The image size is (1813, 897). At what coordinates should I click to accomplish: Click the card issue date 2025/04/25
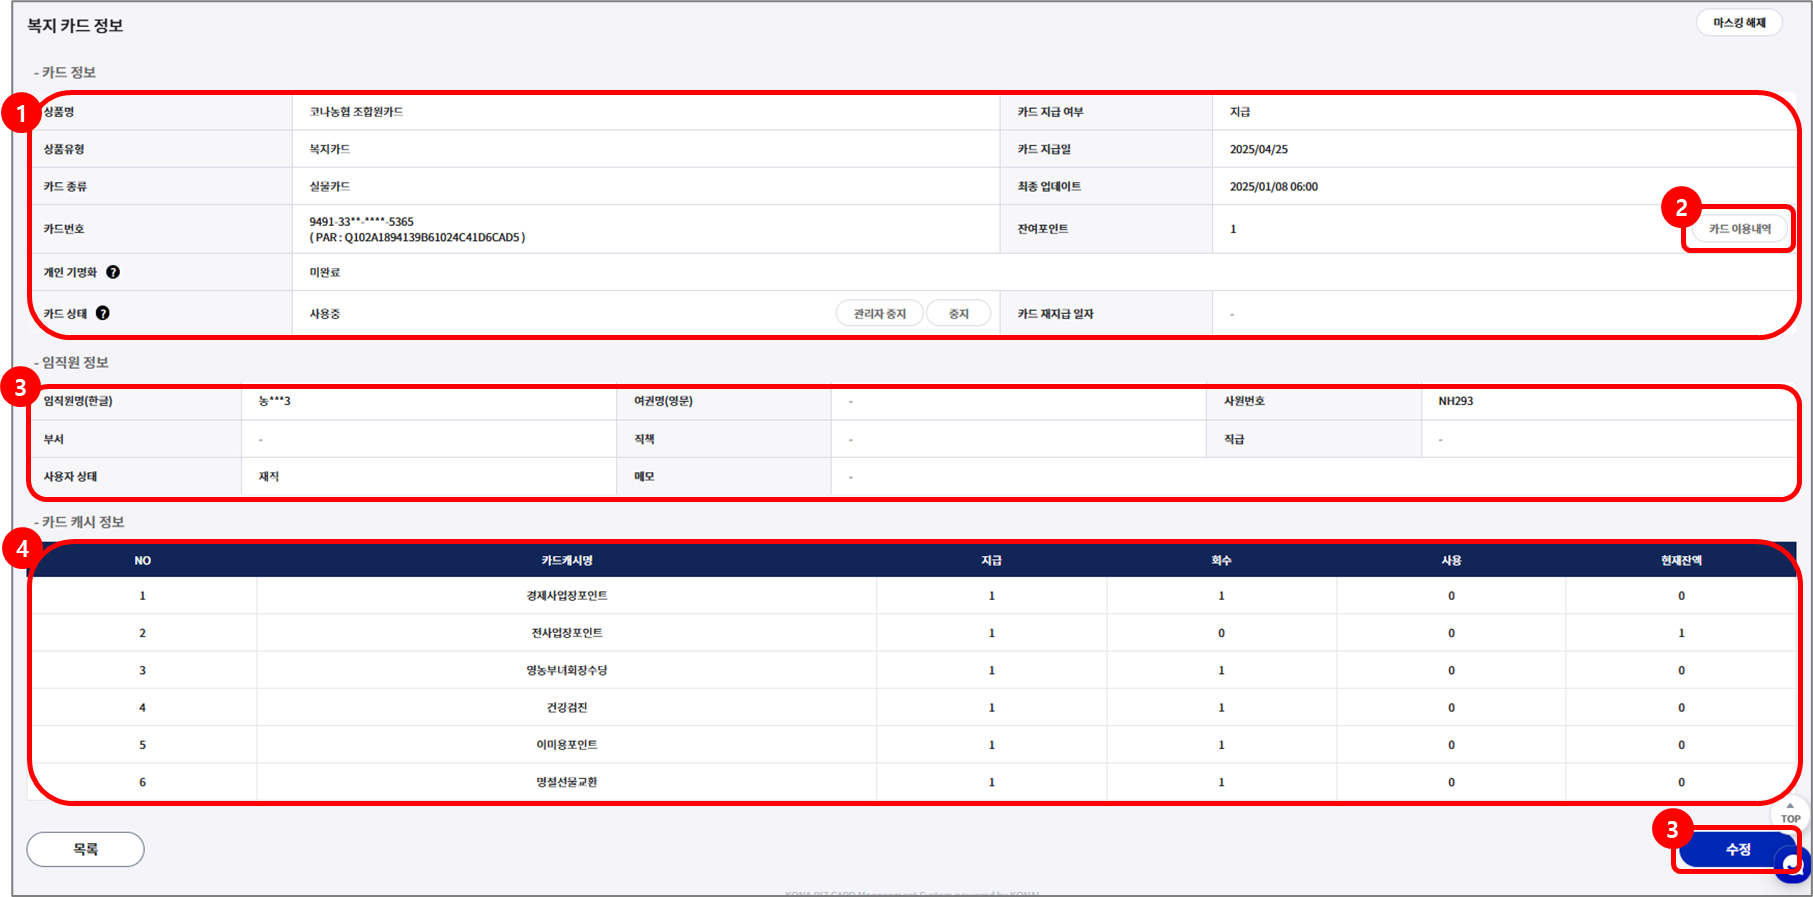point(1259,149)
